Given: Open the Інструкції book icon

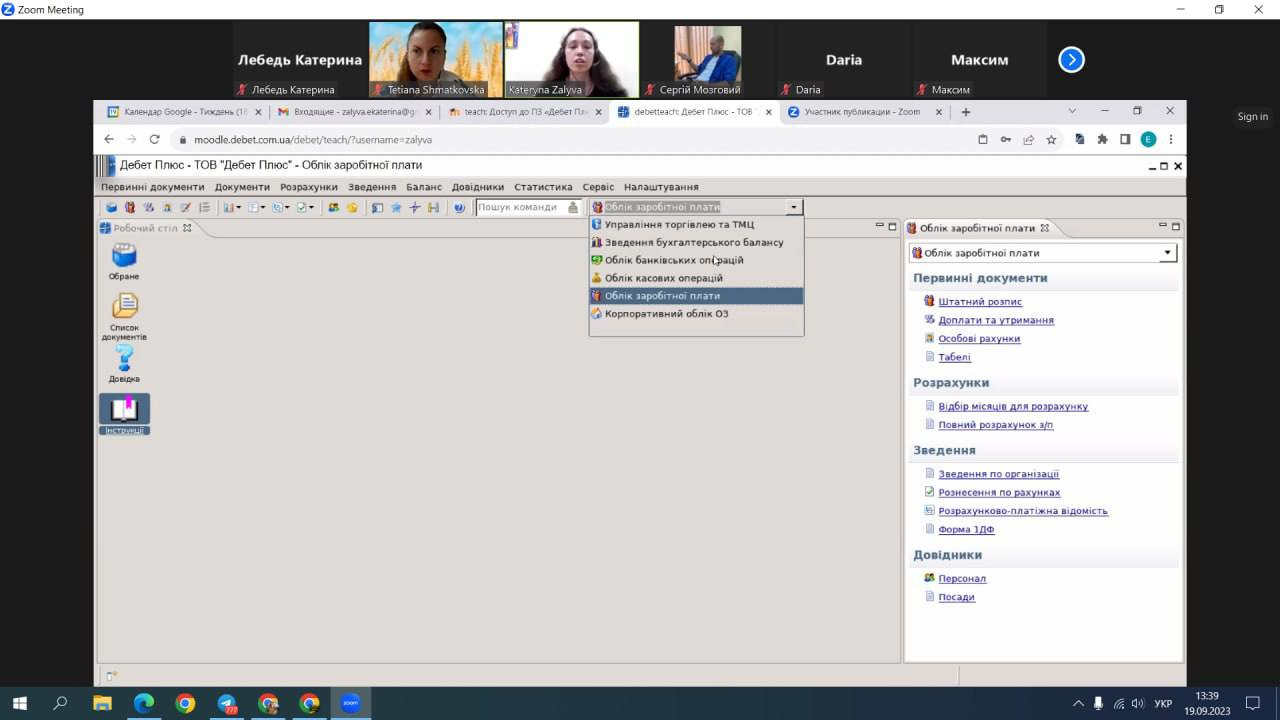Looking at the screenshot, I should point(124,410).
